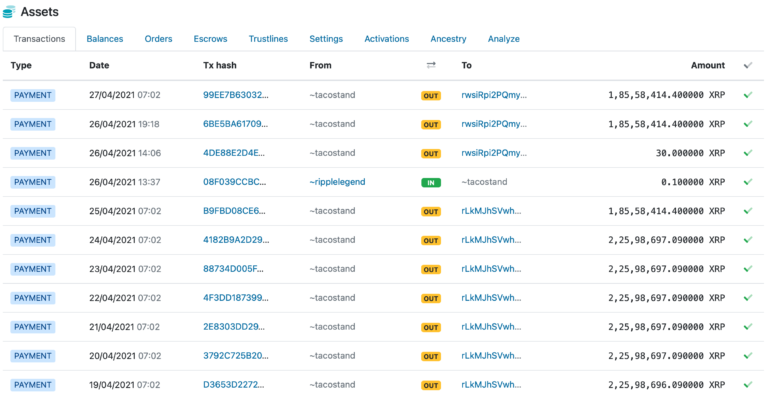
Task: Click the green check for 24/04/2021 row
Action: (747, 240)
